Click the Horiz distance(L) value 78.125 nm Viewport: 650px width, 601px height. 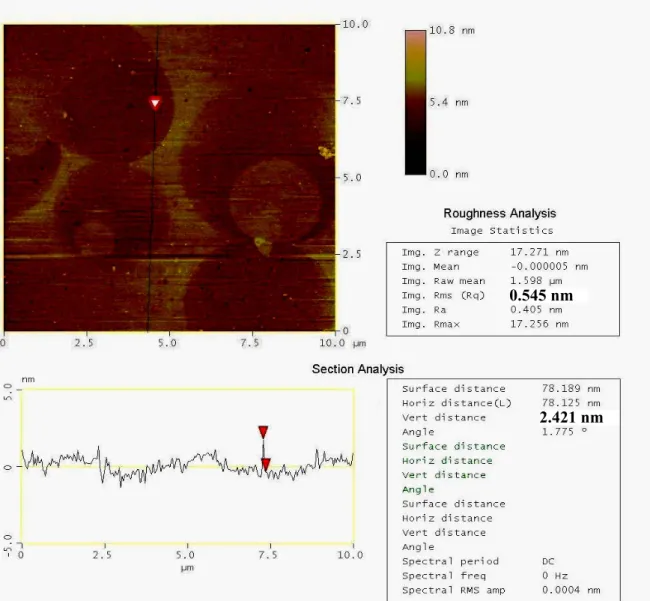pyautogui.click(x=571, y=403)
